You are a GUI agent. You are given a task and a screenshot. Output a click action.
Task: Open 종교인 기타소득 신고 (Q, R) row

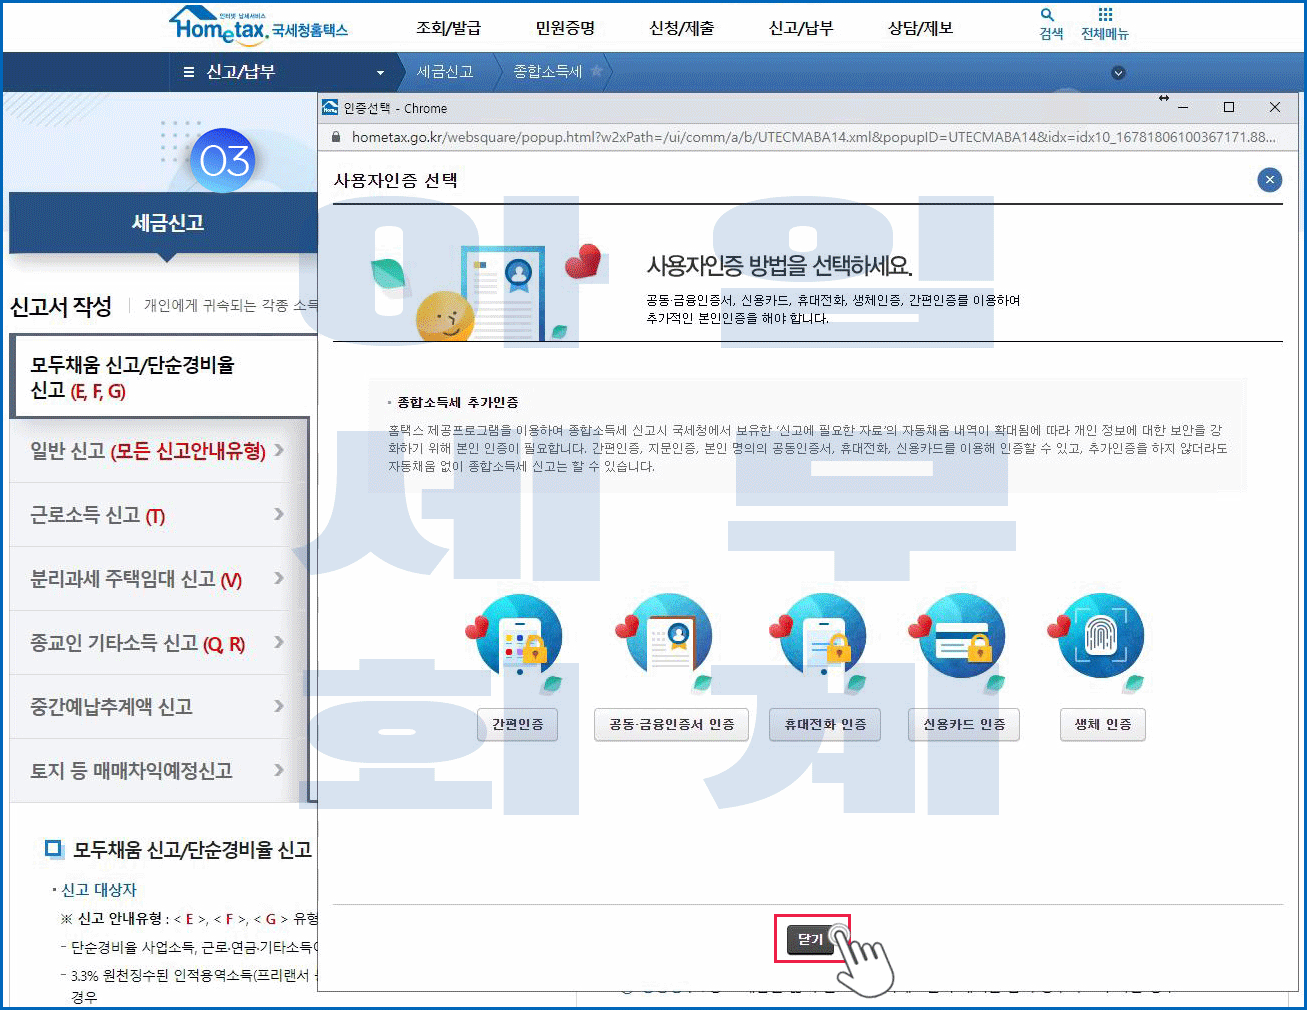[x=158, y=643]
